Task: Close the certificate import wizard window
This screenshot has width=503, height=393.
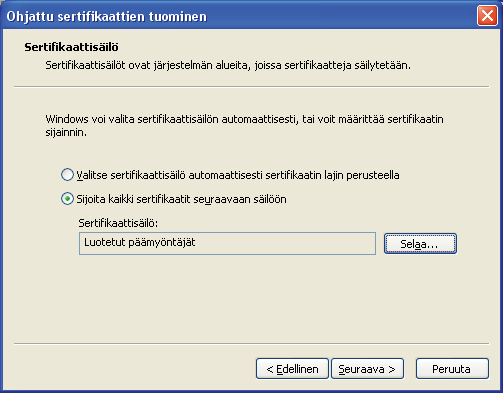Action: point(487,16)
